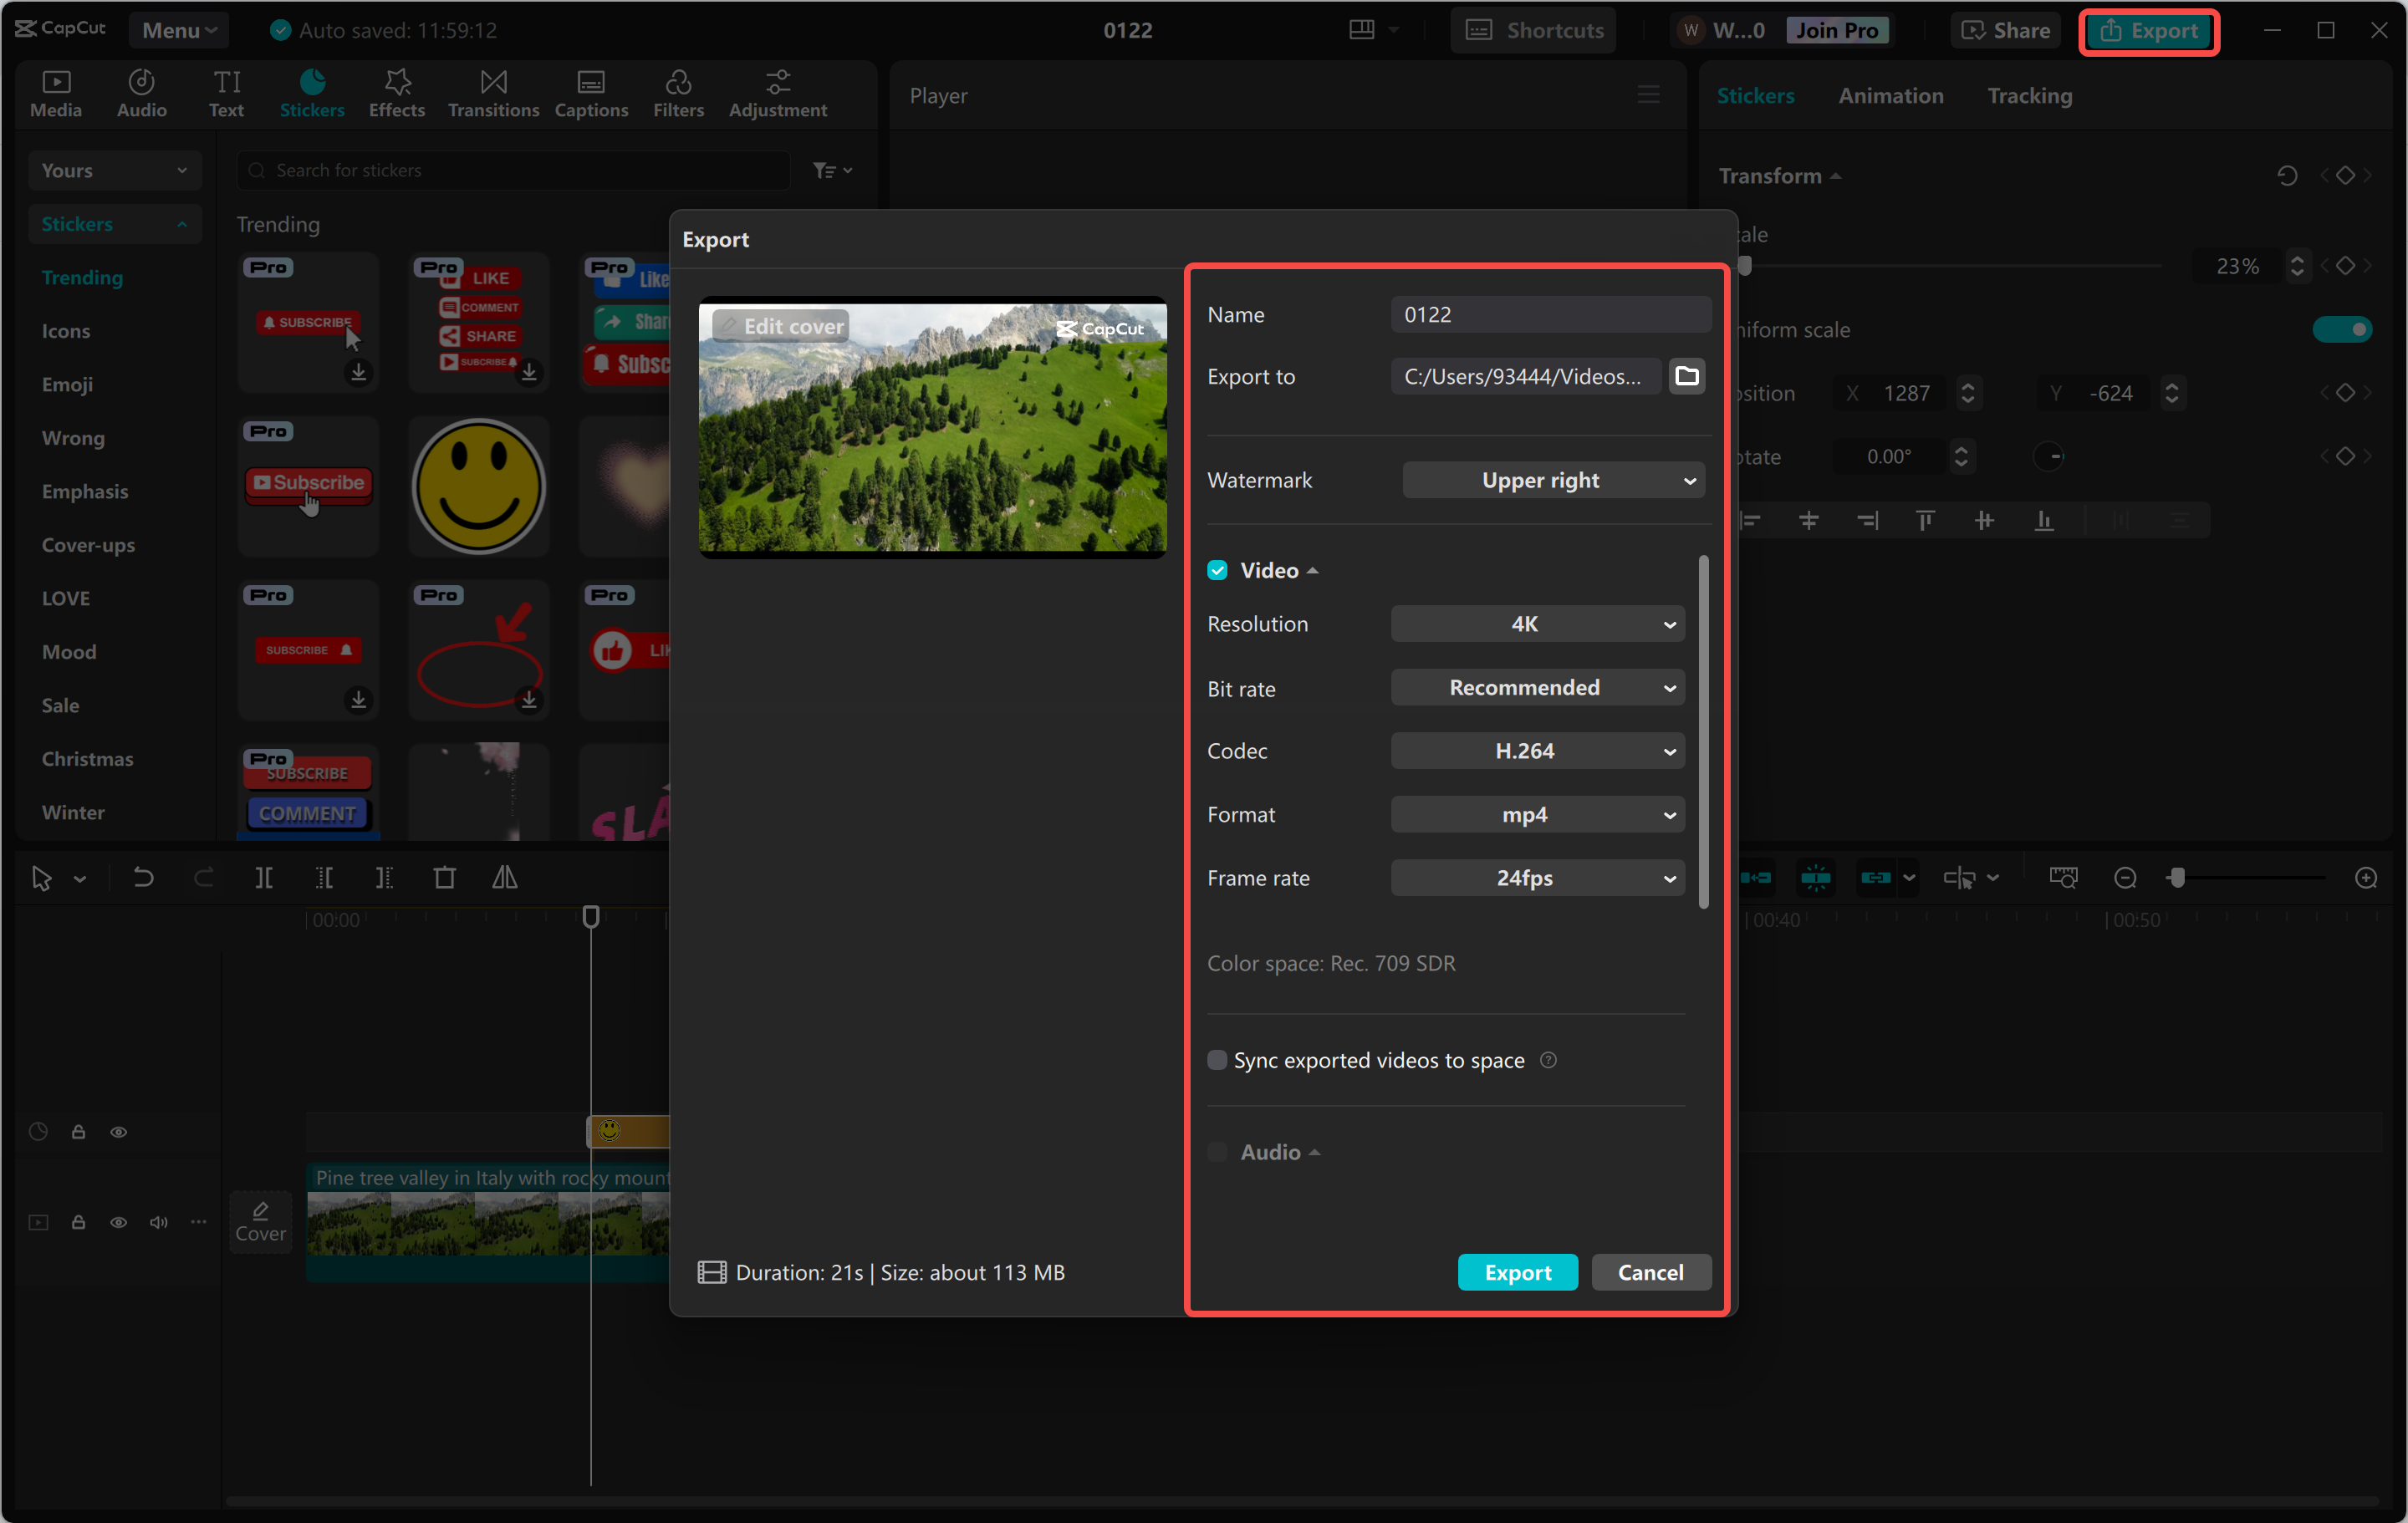2408x1523 pixels.
Task: Enable Sync exported videos to space
Action: [1217, 1060]
